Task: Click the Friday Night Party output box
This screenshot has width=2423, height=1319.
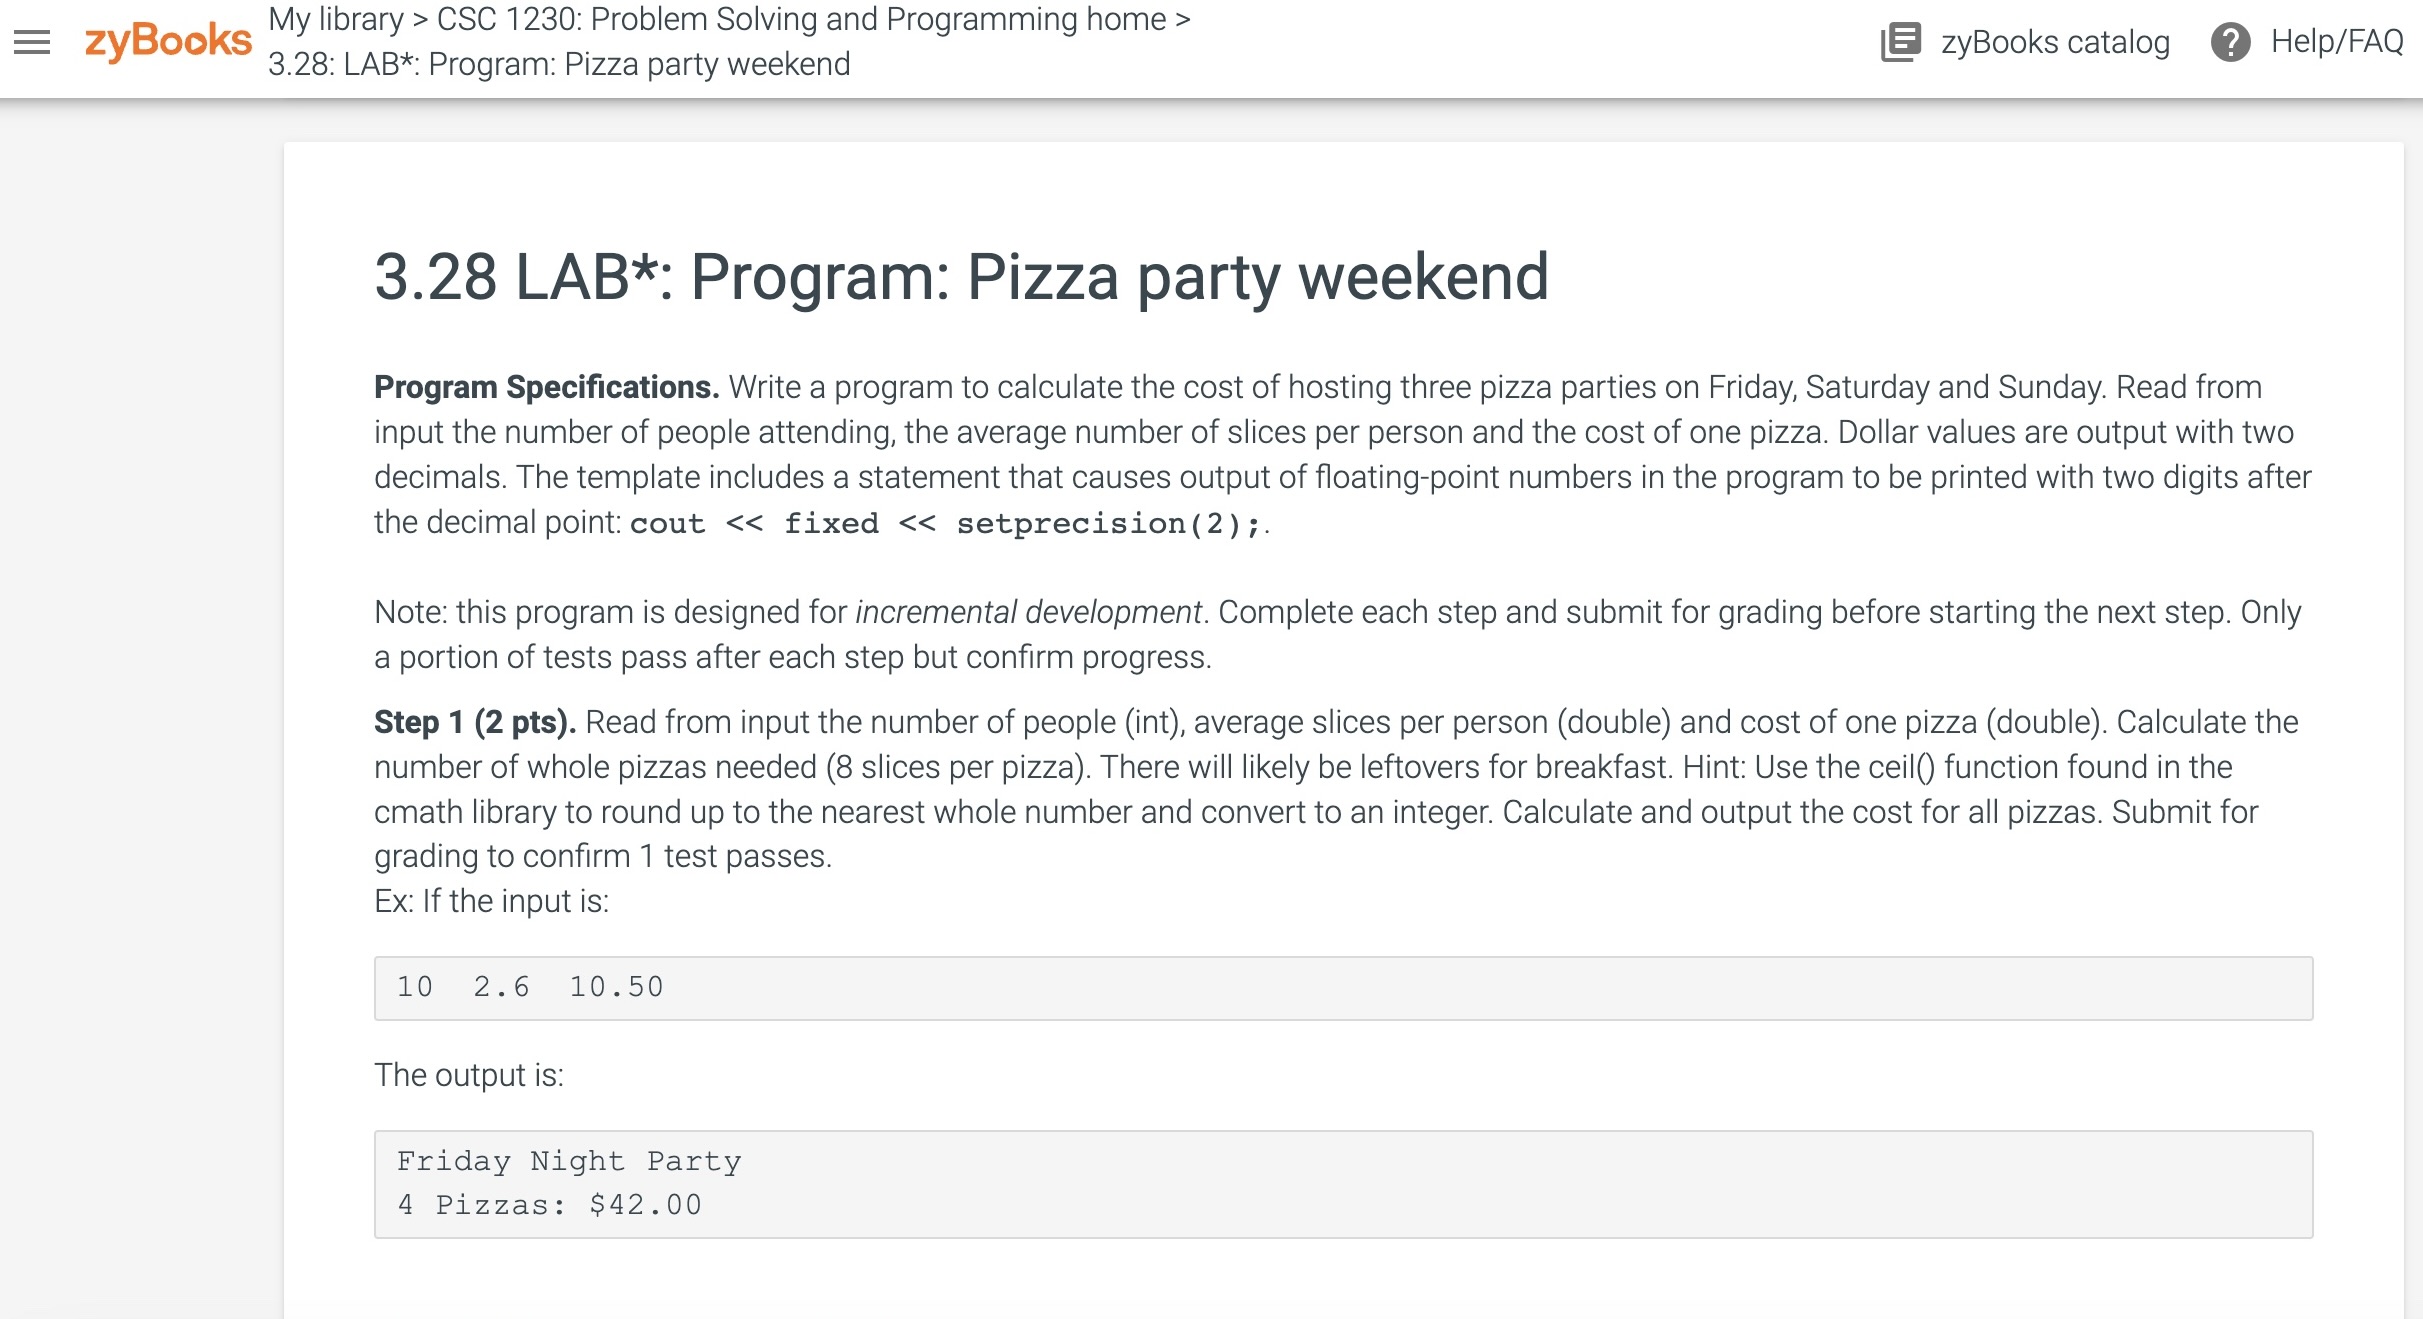Action: (x=568, y=1160)
